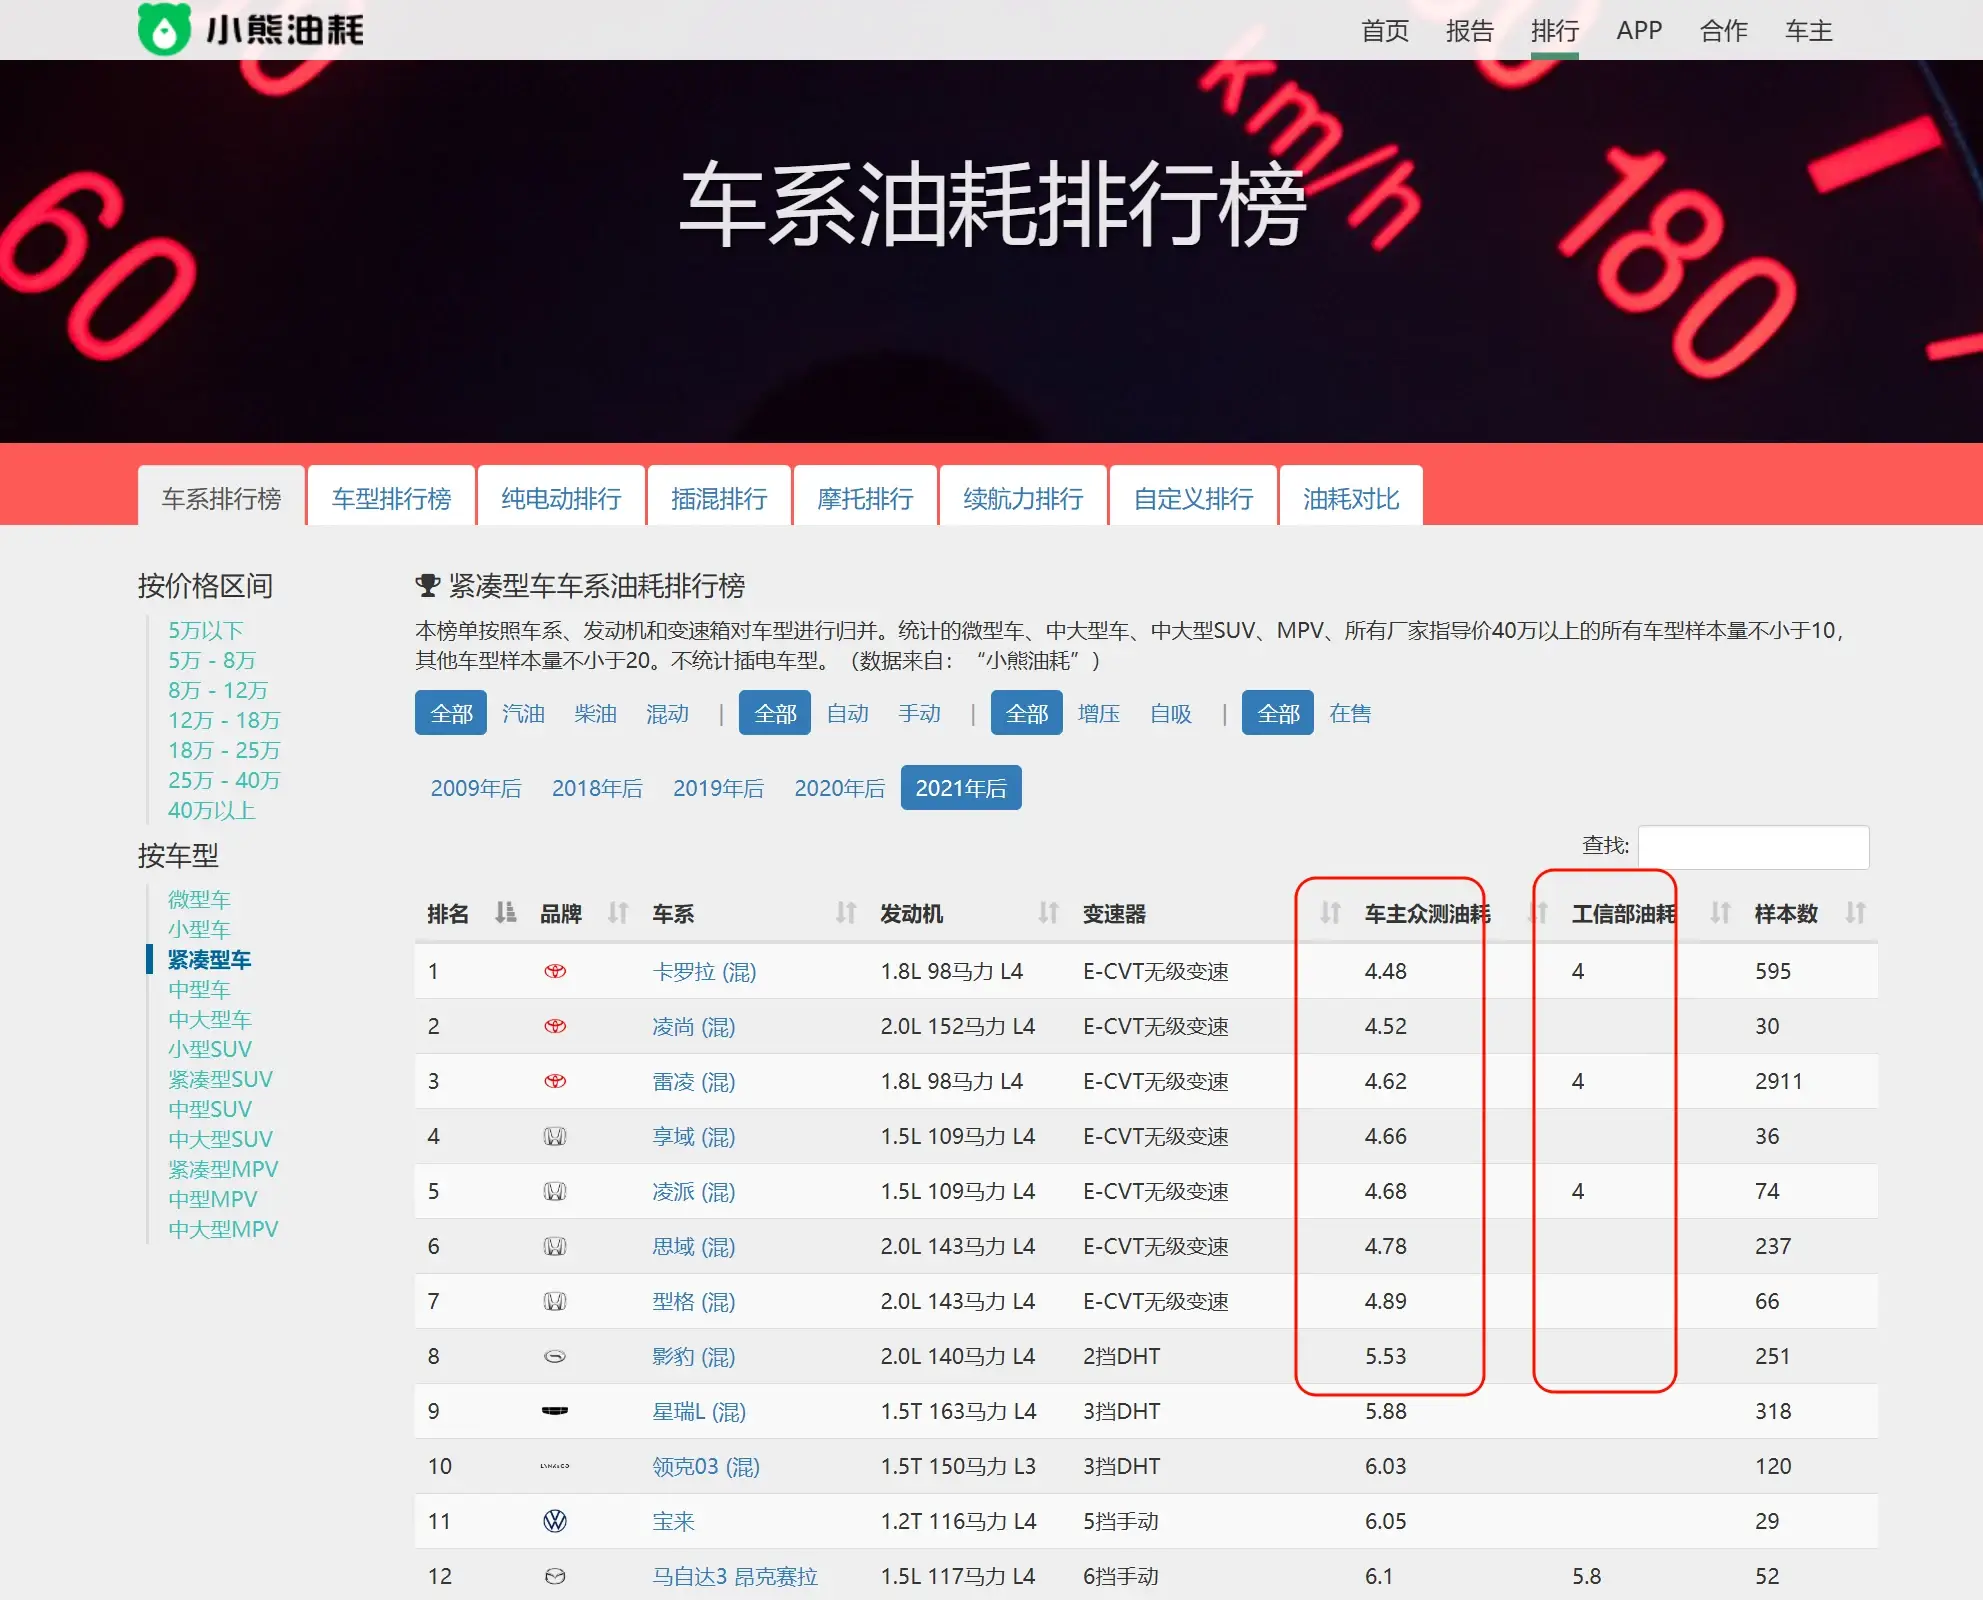Click the Toyota brand logo beside 卡罗拉

(x=556, y=971)
